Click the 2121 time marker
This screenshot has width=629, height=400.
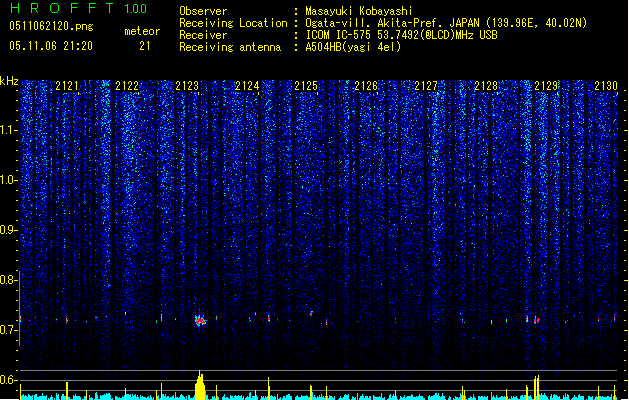coord(67,86)
